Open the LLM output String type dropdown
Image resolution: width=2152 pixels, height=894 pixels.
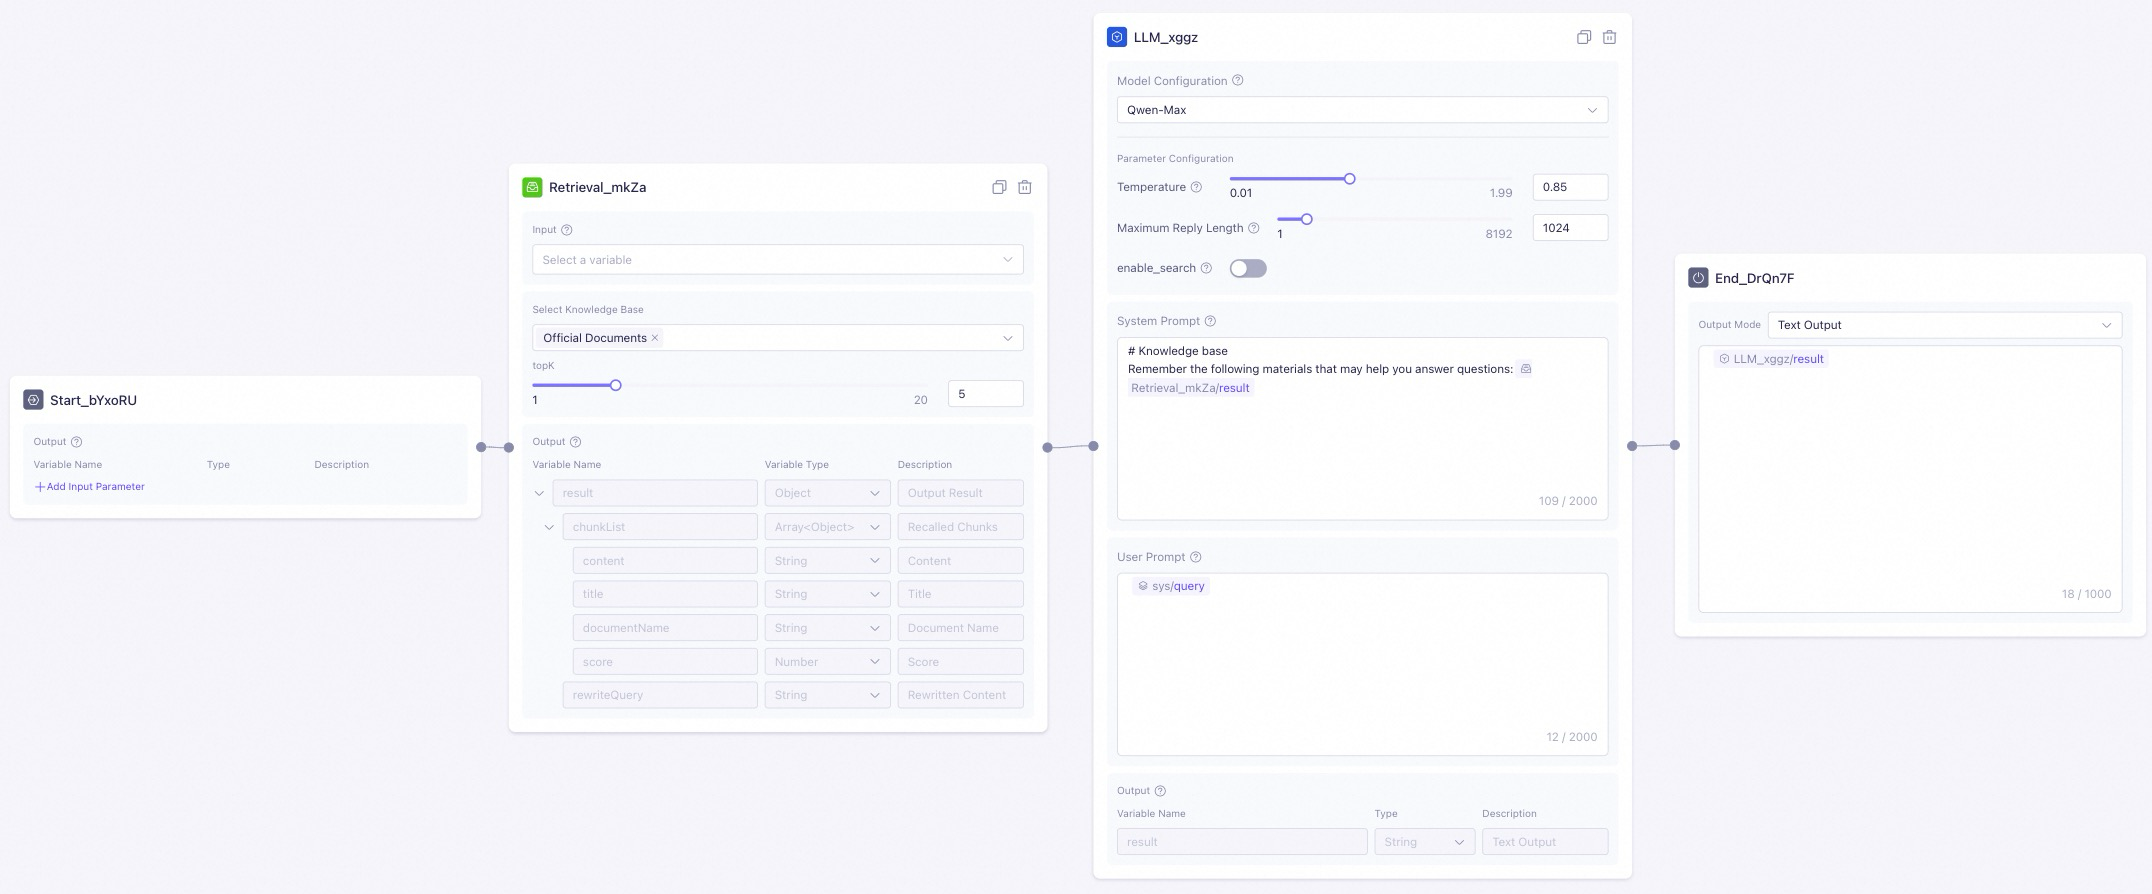click(1424, 842)
